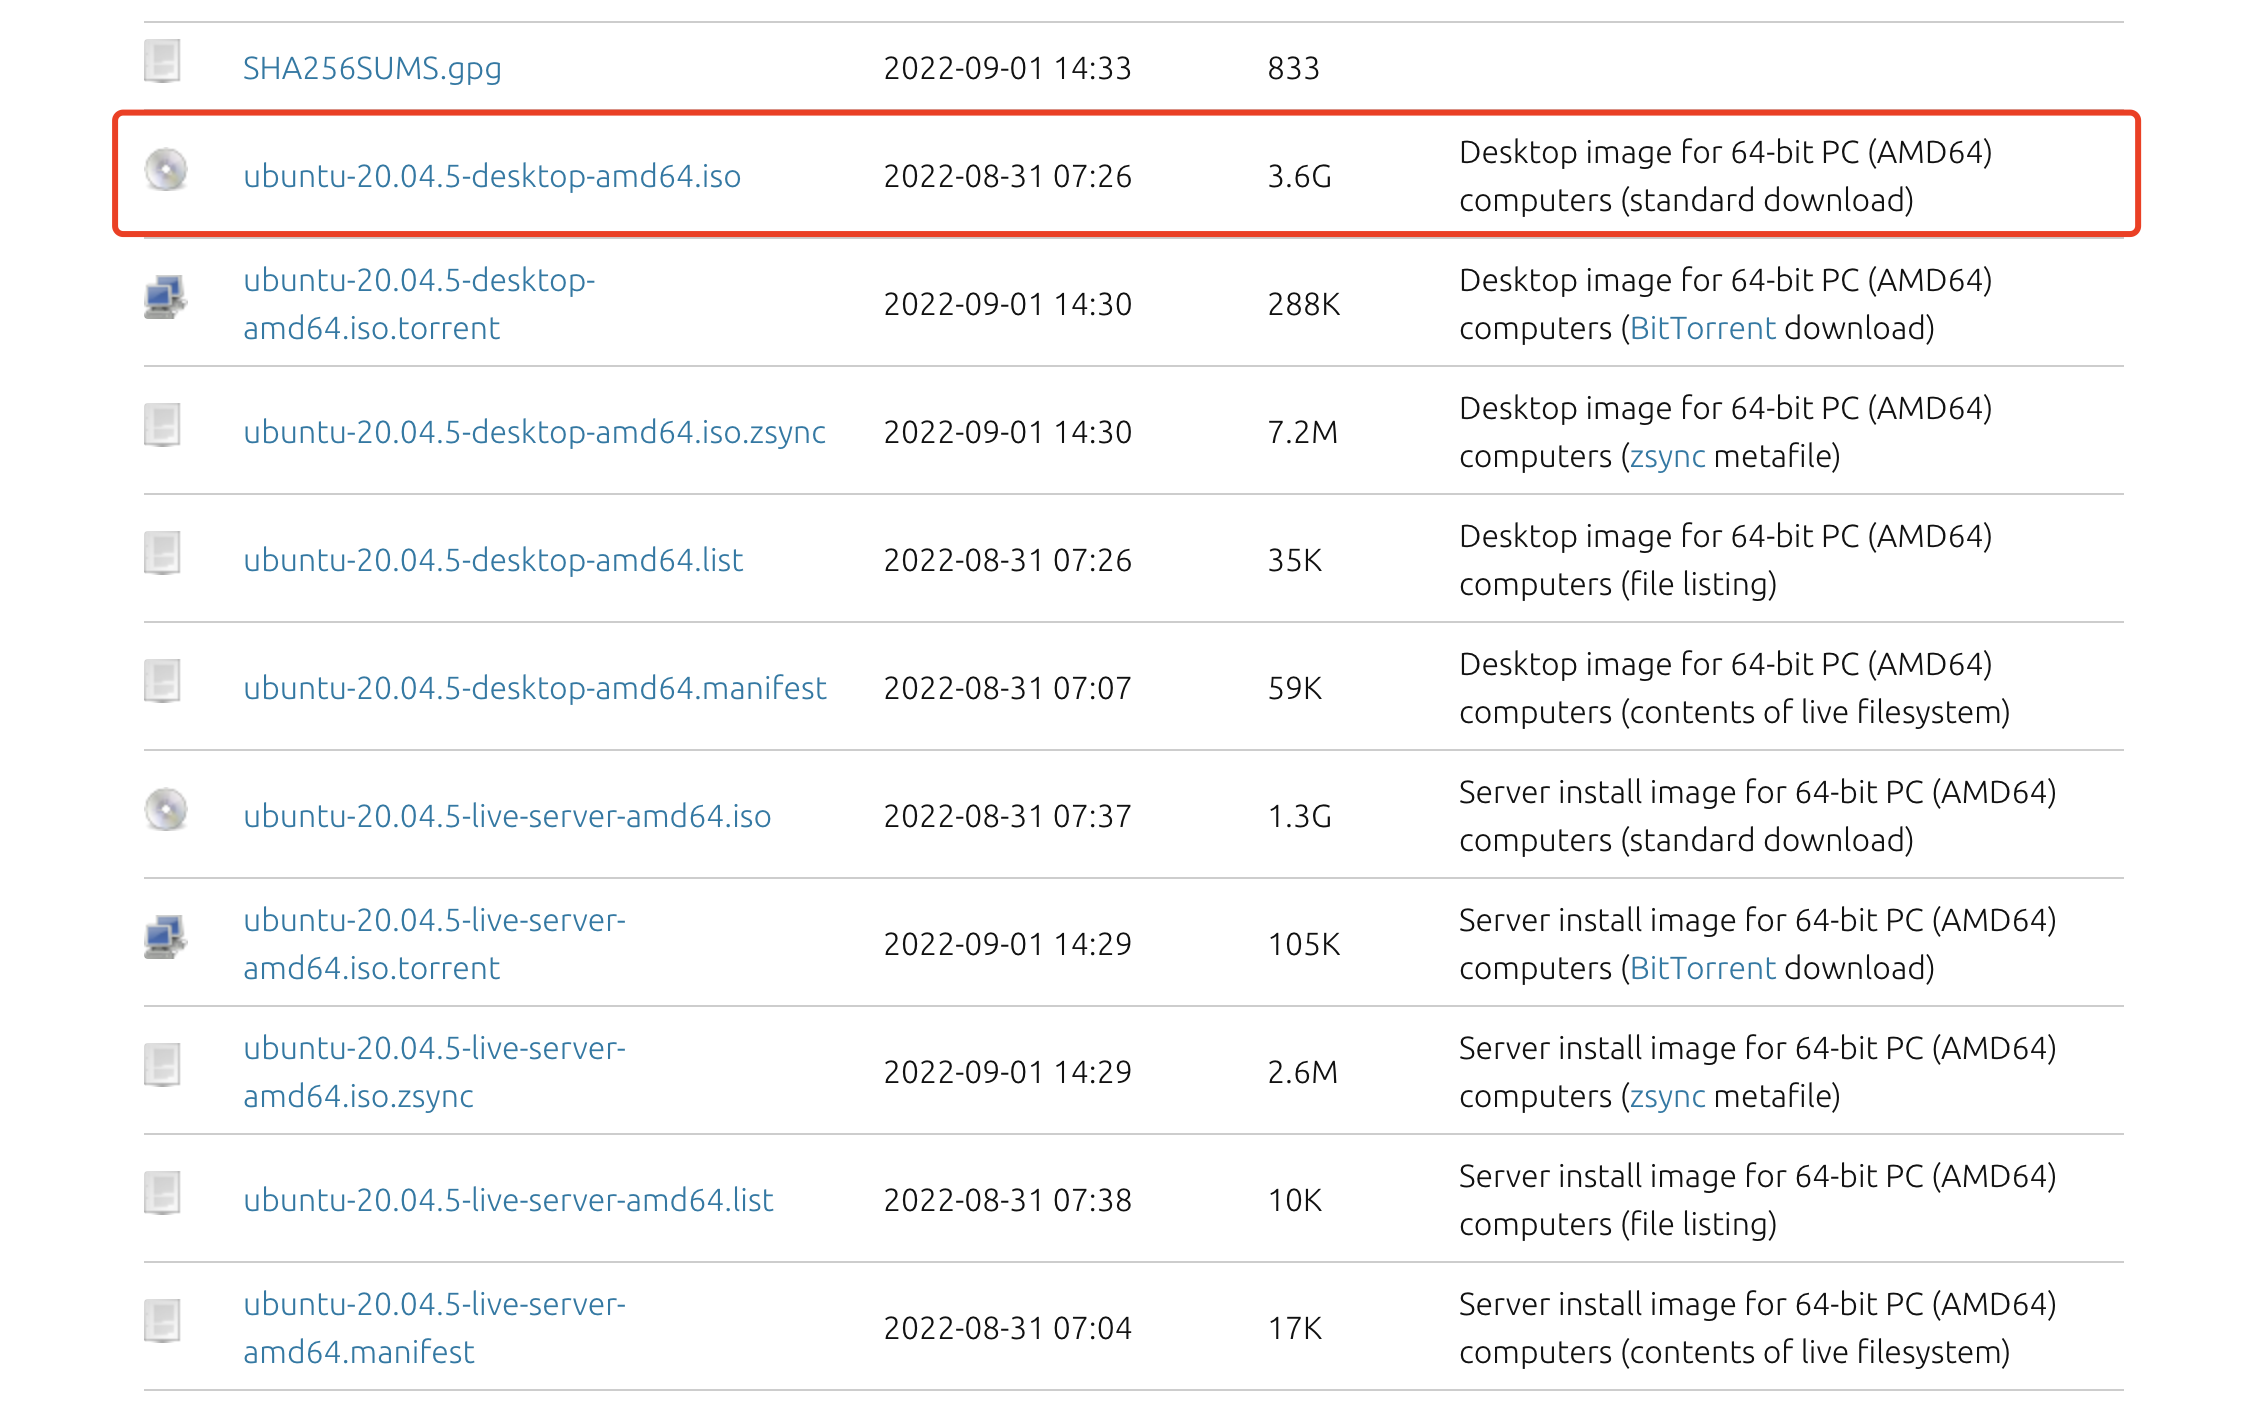Click the file icon beside live-server-amd64.manifest

(x=162, y=1321)
